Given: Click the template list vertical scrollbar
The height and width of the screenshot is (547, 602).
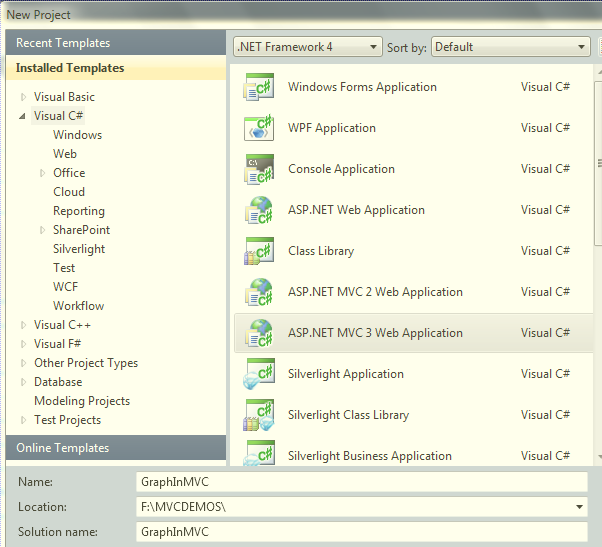Looking at the screenshot, I should click(x=599, y=163).
